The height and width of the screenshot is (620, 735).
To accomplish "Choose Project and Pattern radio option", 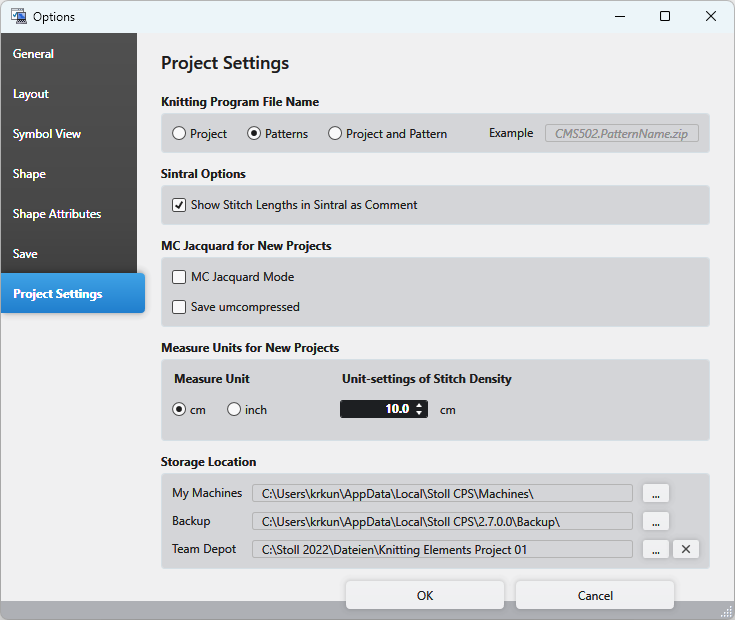I will pos(335,133).
